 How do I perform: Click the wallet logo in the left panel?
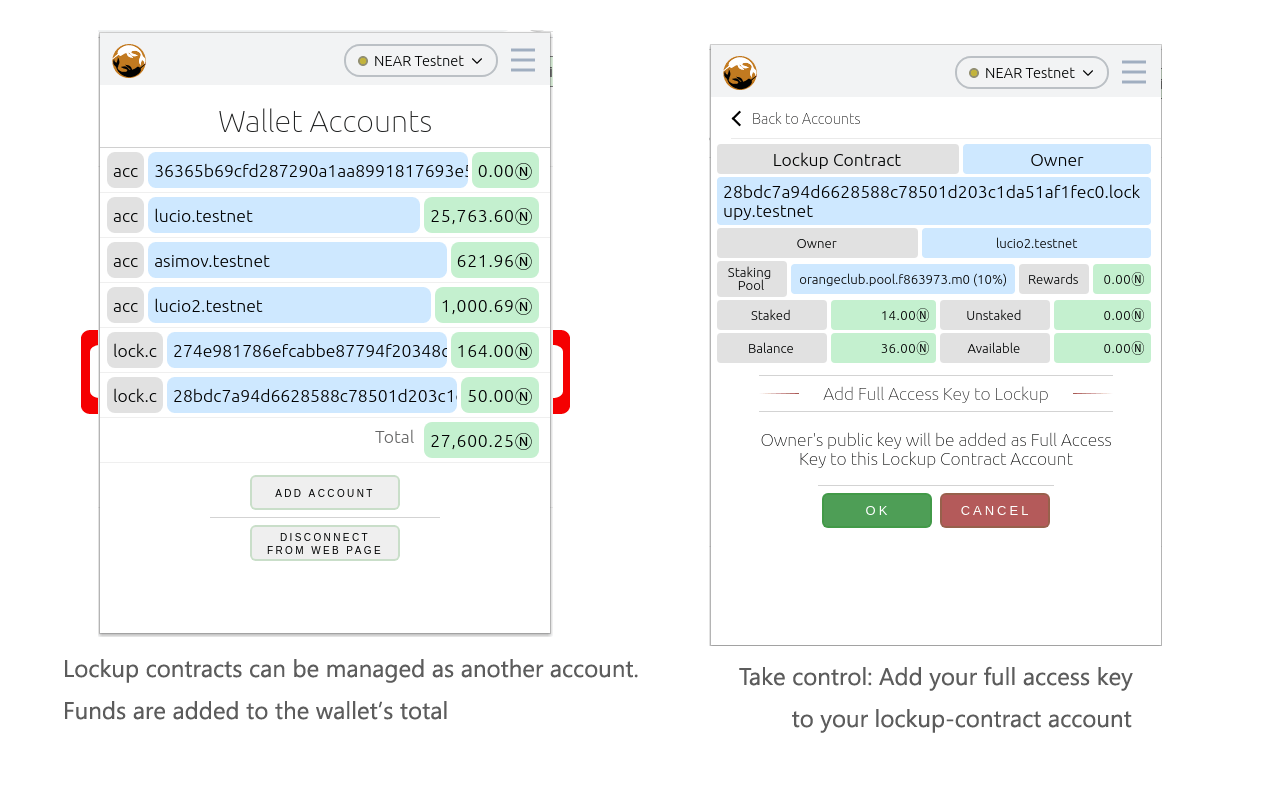tap(129, 61)
